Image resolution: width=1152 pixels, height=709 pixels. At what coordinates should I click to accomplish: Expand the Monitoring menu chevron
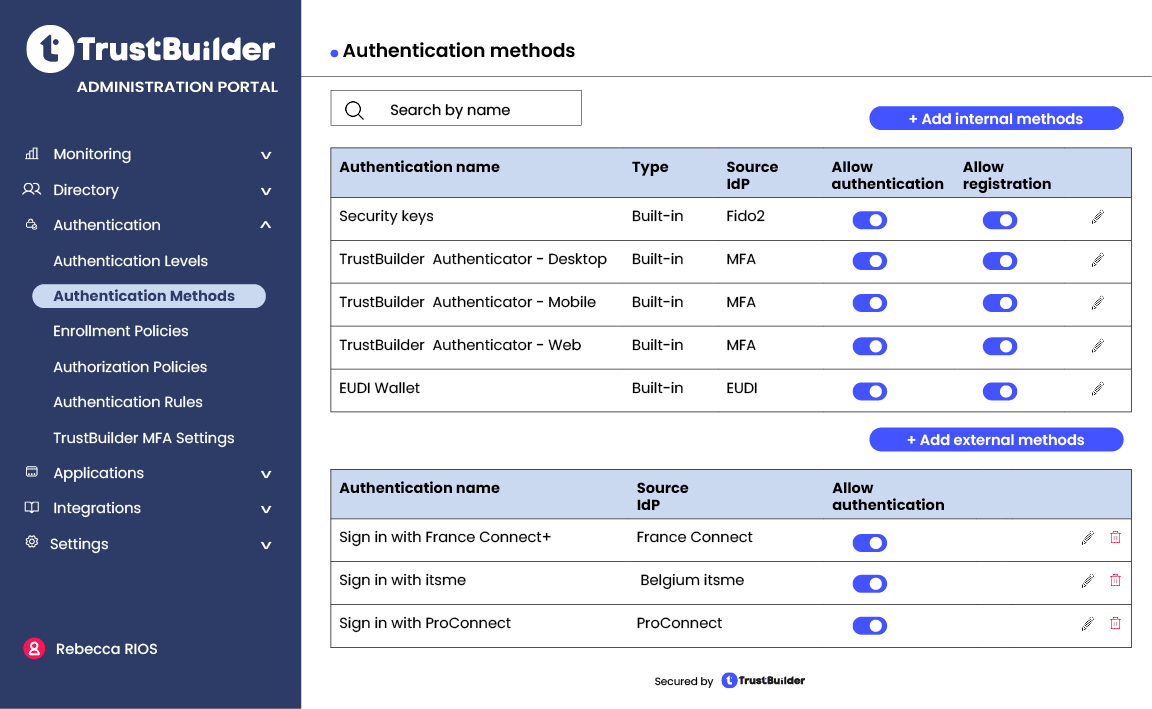coord(266,155)
